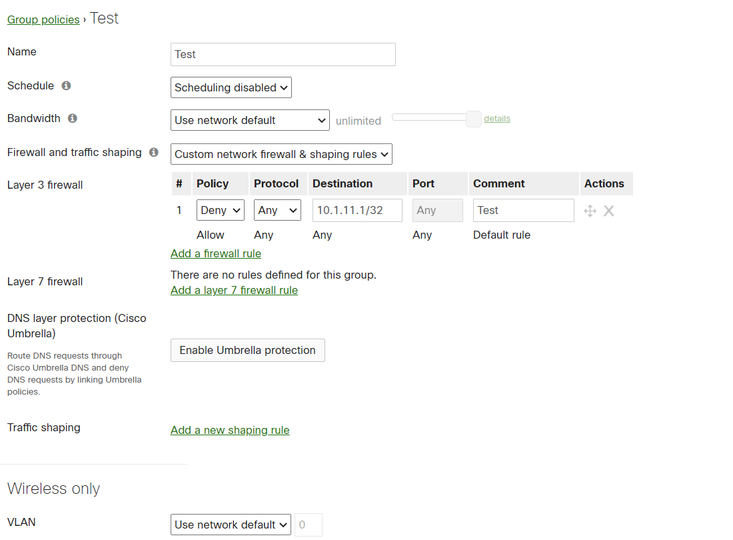Open the Schedule dropdown
The image size is (733, 540).
[x=231, y=88]
